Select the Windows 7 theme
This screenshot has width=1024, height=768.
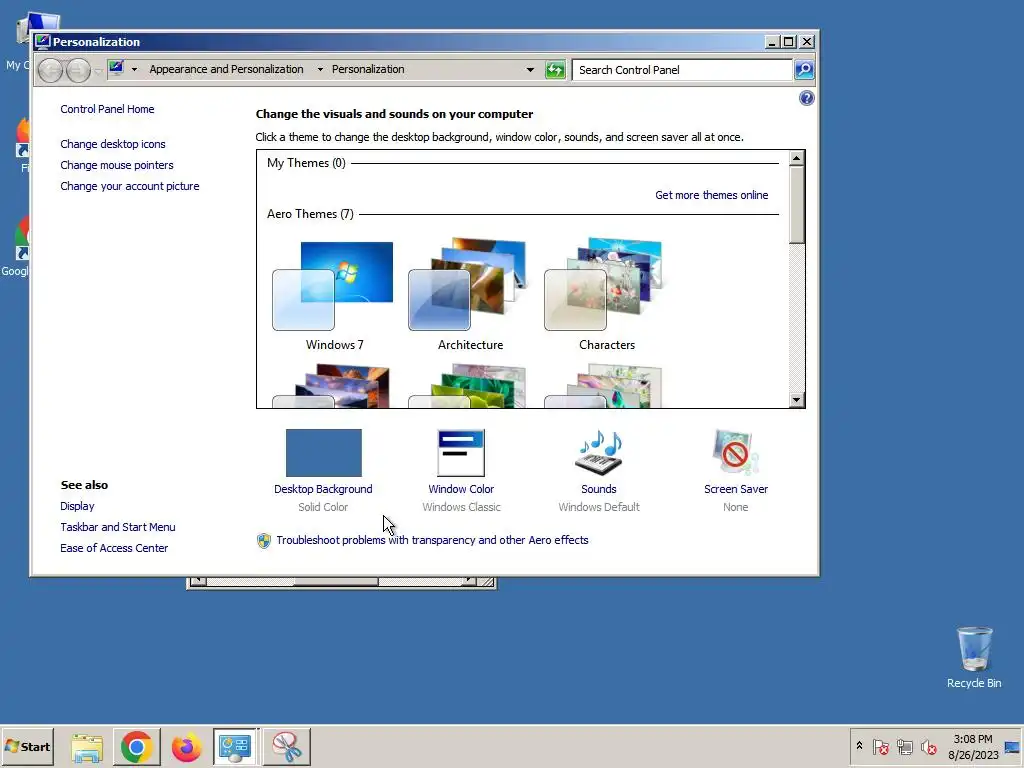point(334,296)
